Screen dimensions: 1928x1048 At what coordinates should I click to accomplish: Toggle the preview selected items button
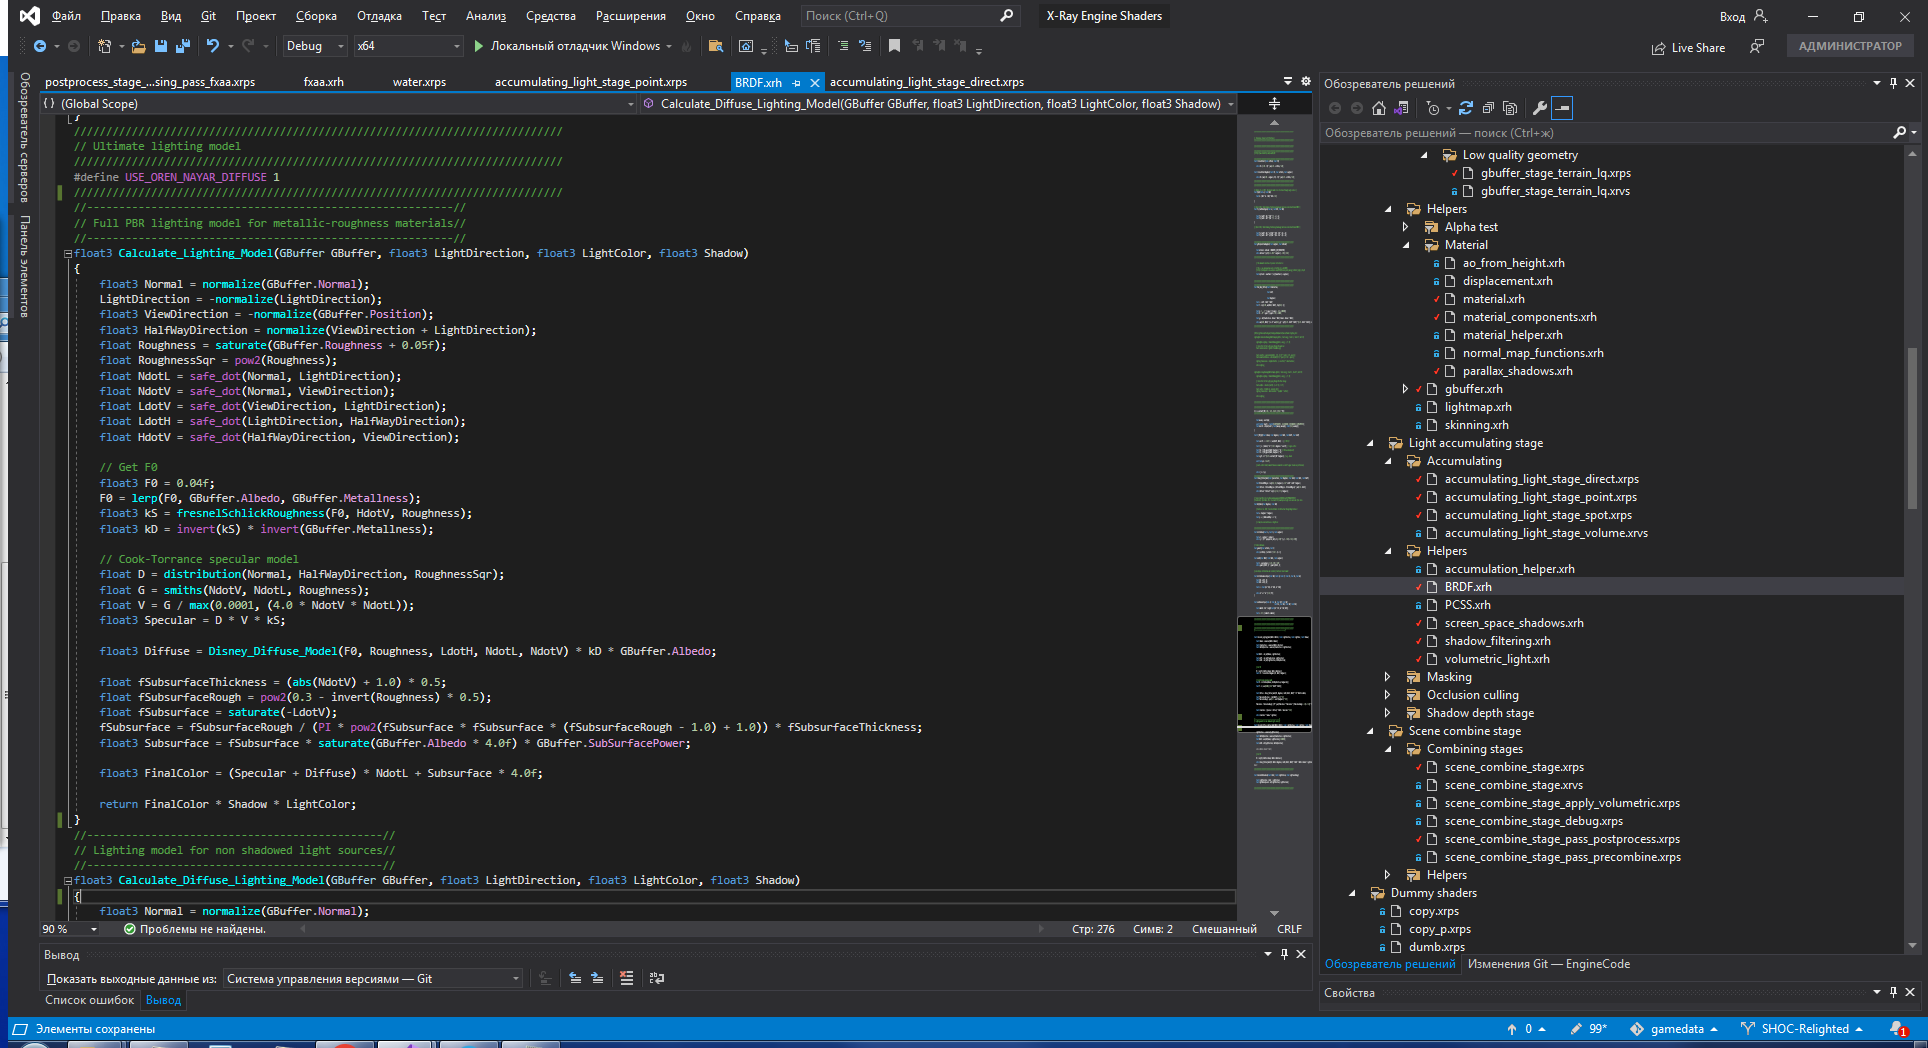(1563, 108)
